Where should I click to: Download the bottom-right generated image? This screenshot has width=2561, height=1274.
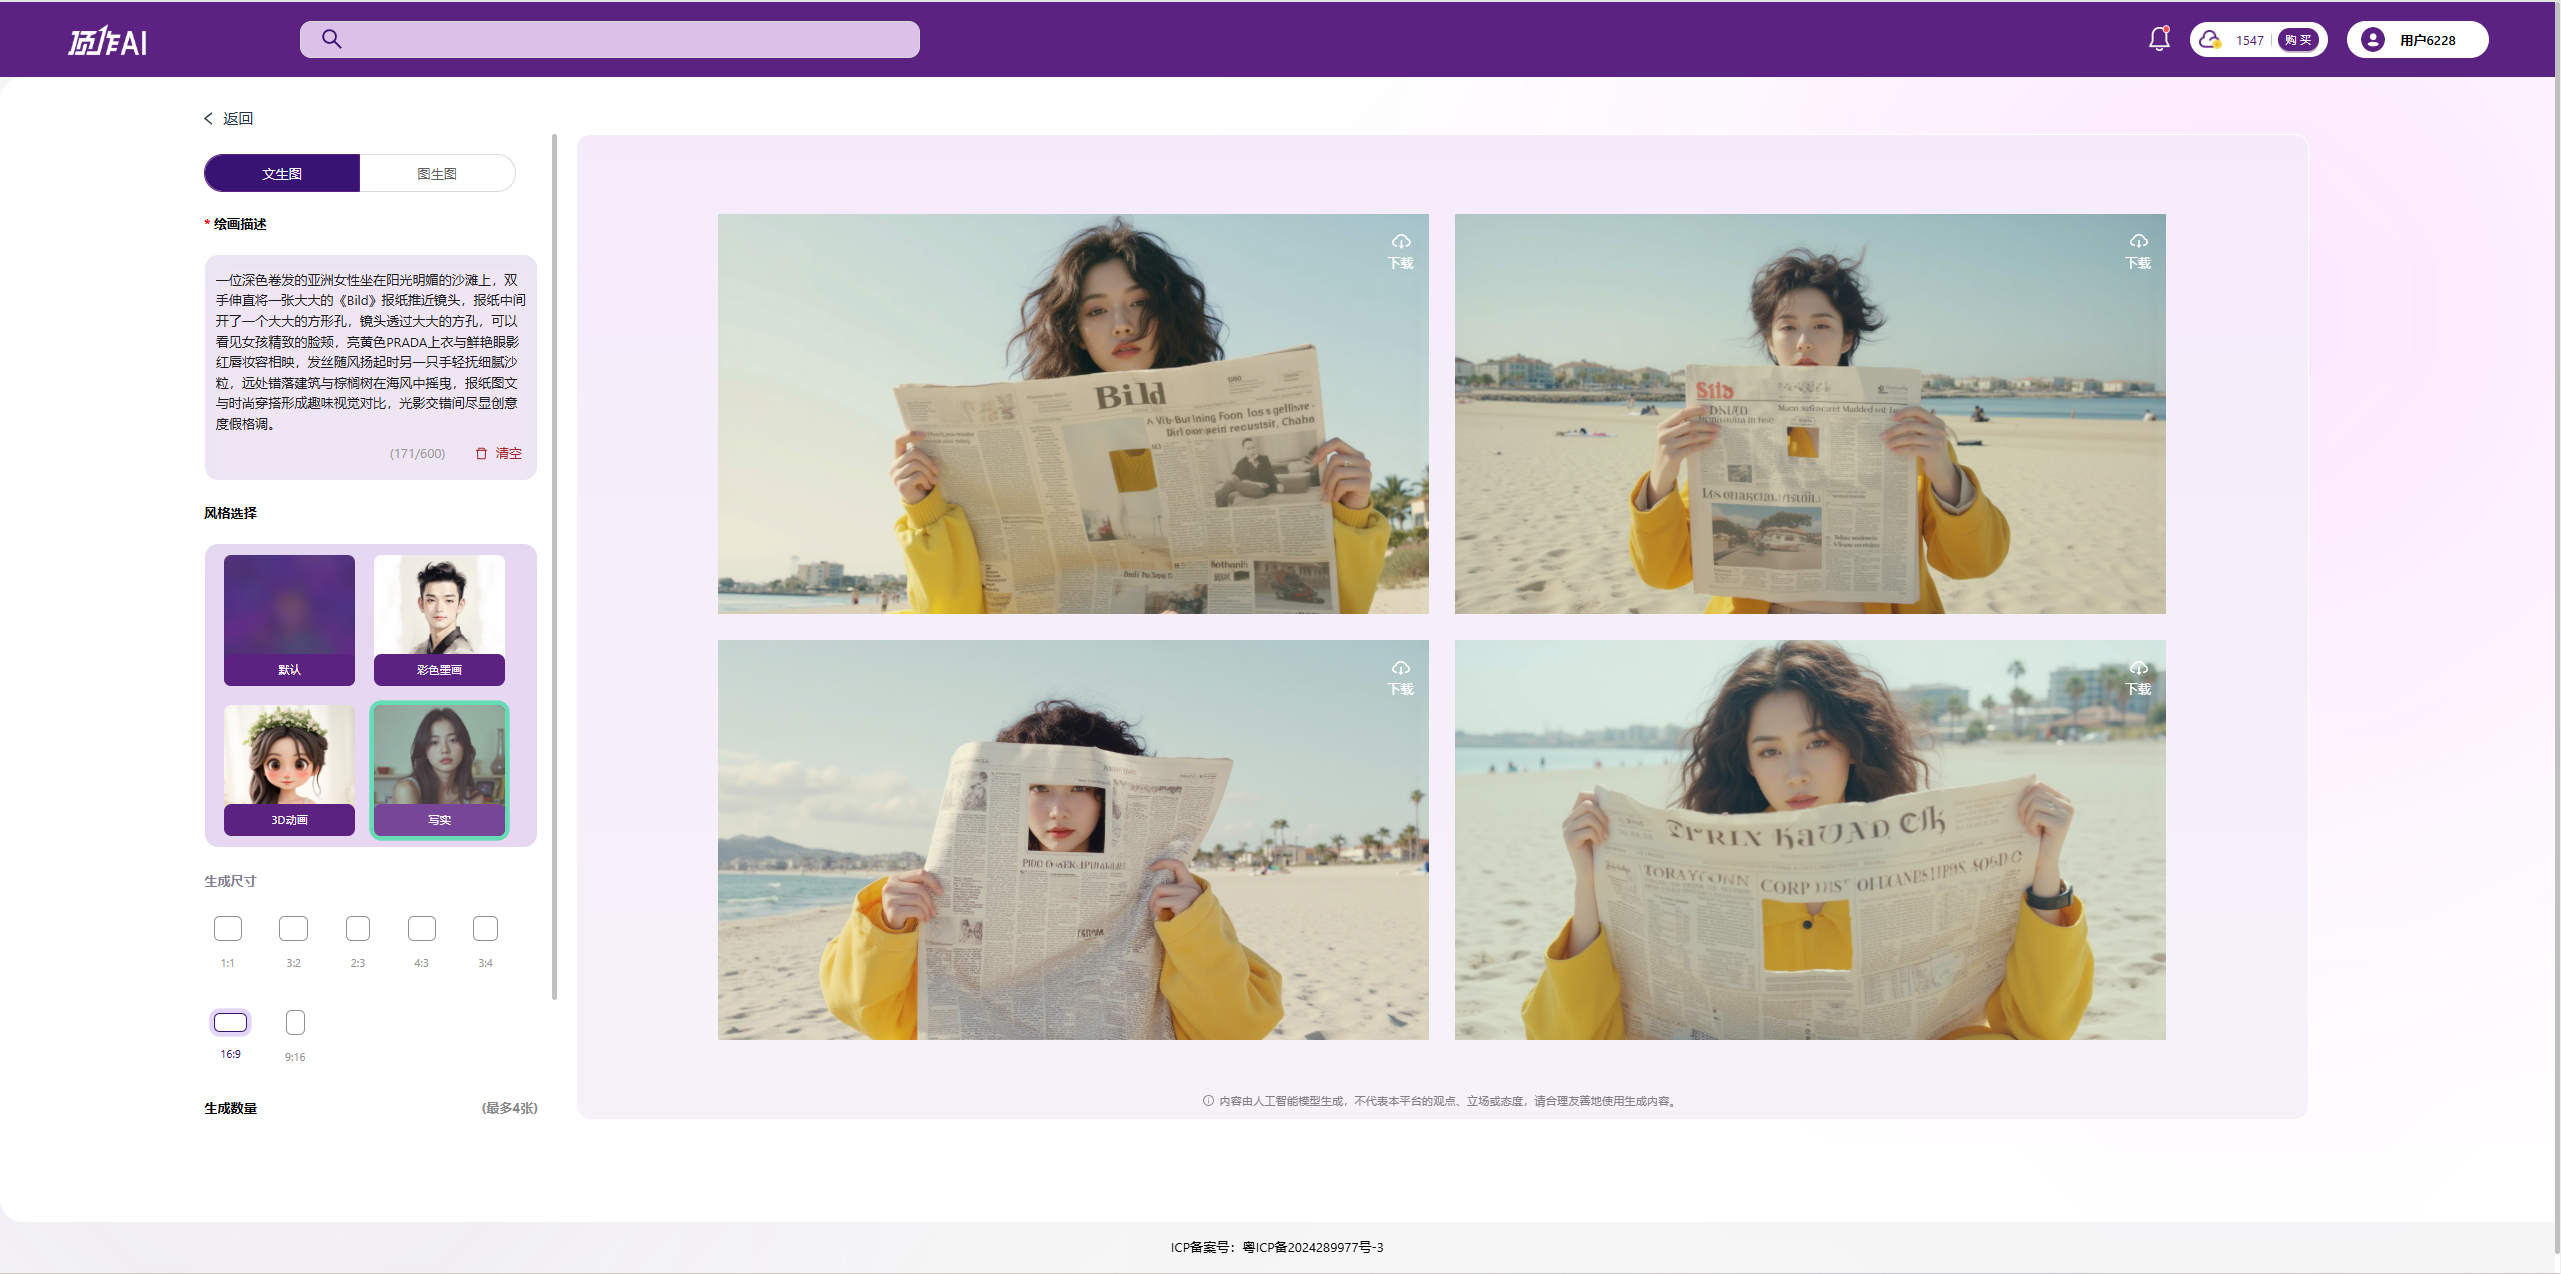click(x=2137, y=676)
